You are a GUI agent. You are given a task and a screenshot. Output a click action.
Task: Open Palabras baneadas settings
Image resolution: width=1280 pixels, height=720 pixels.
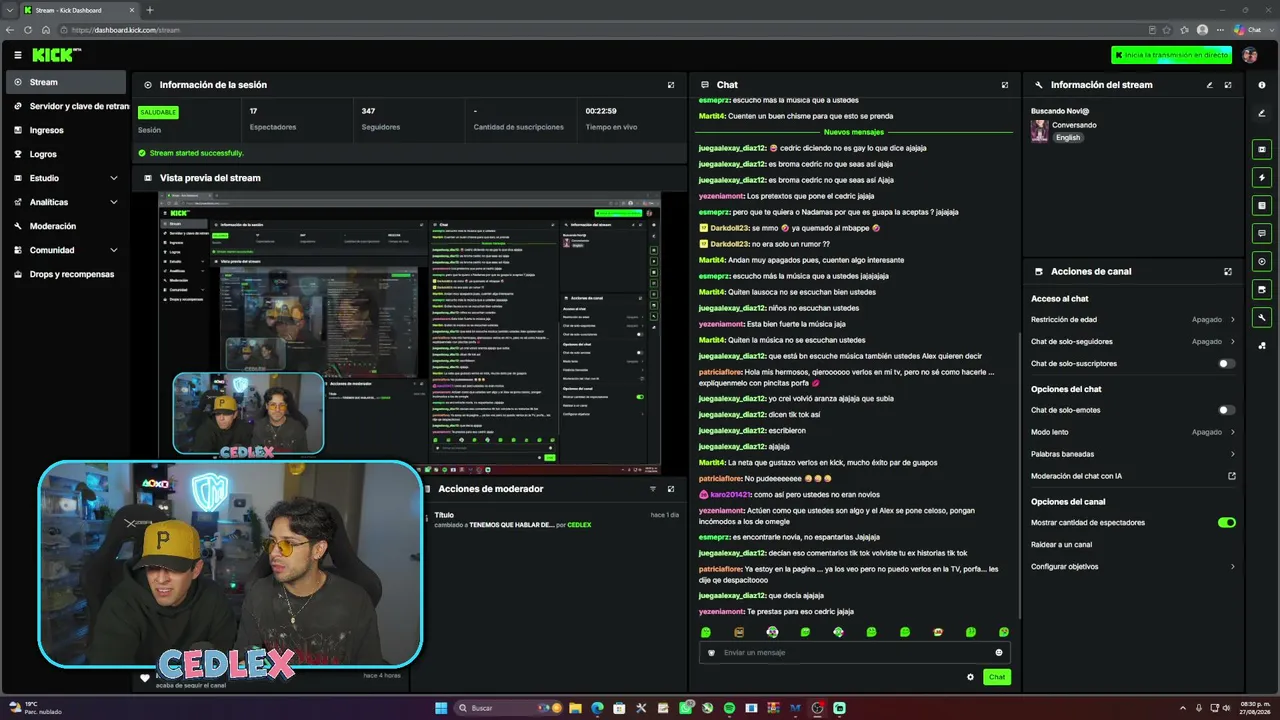pyautogui.click(x=1133, y=454)
